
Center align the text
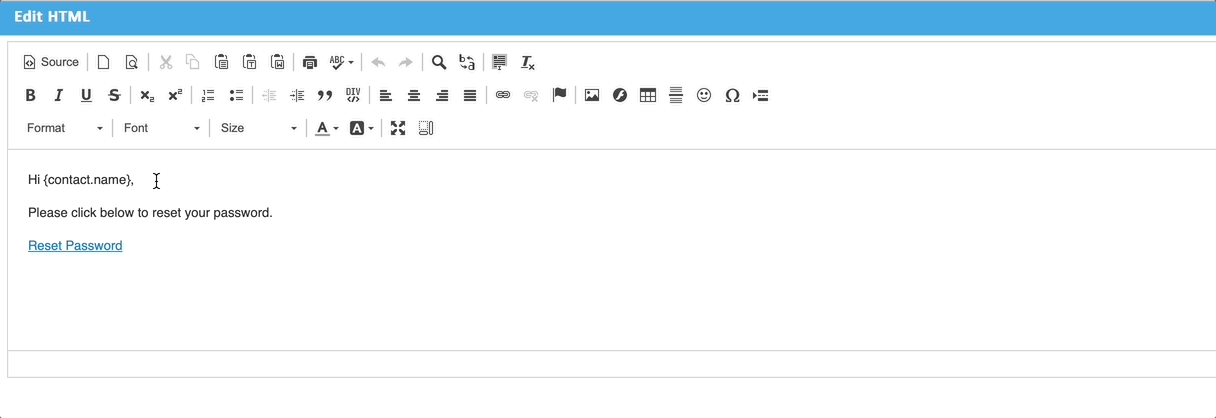coord(414,95)
